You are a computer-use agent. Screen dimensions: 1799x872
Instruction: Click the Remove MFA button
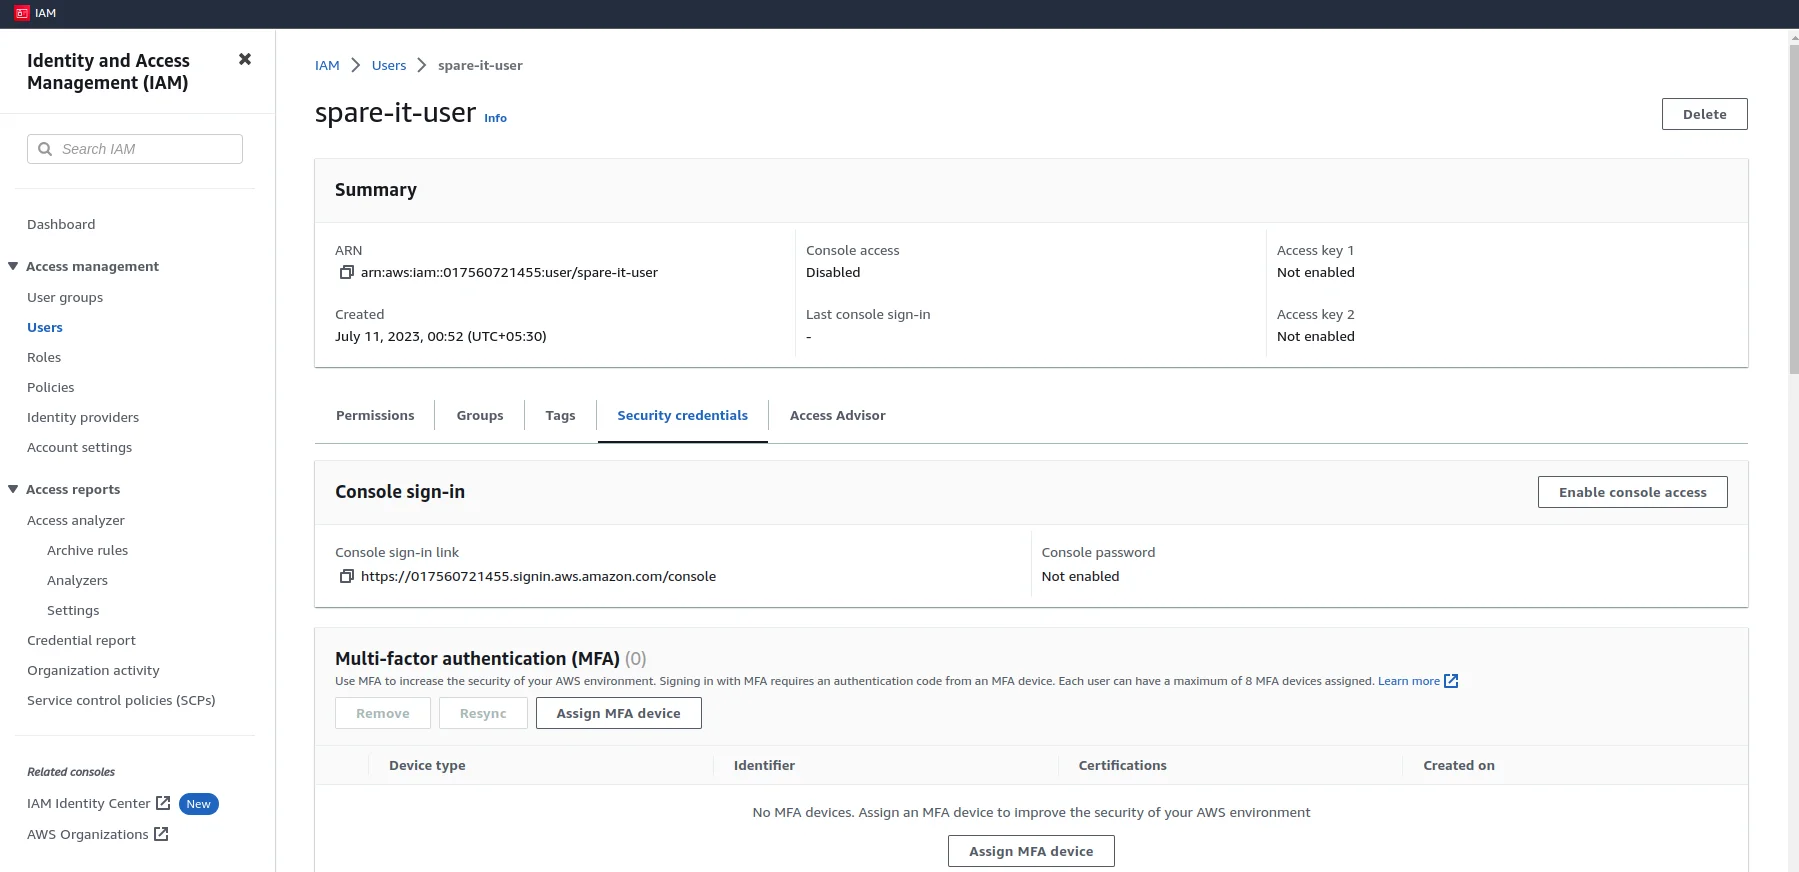tap(383, 713)
